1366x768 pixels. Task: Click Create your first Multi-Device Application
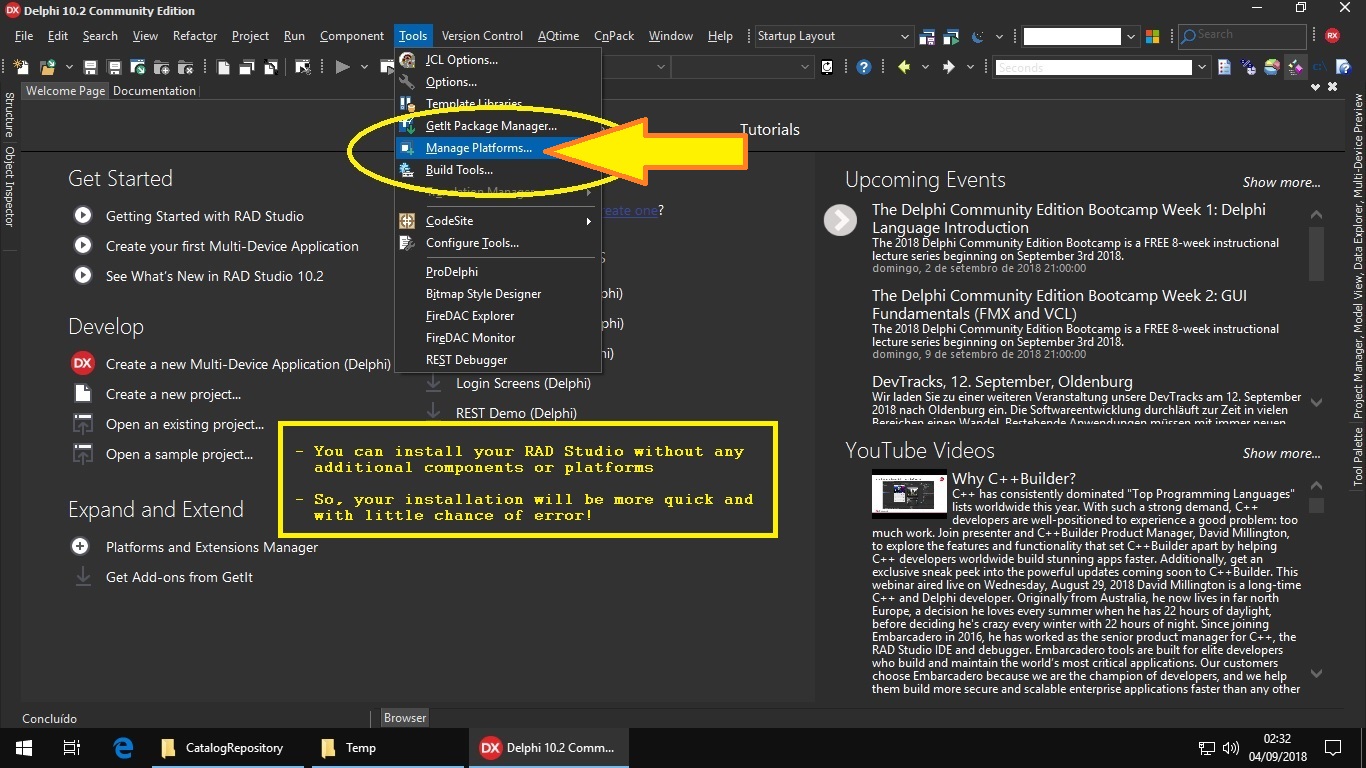pyautogui.click(x=232, y=246)
